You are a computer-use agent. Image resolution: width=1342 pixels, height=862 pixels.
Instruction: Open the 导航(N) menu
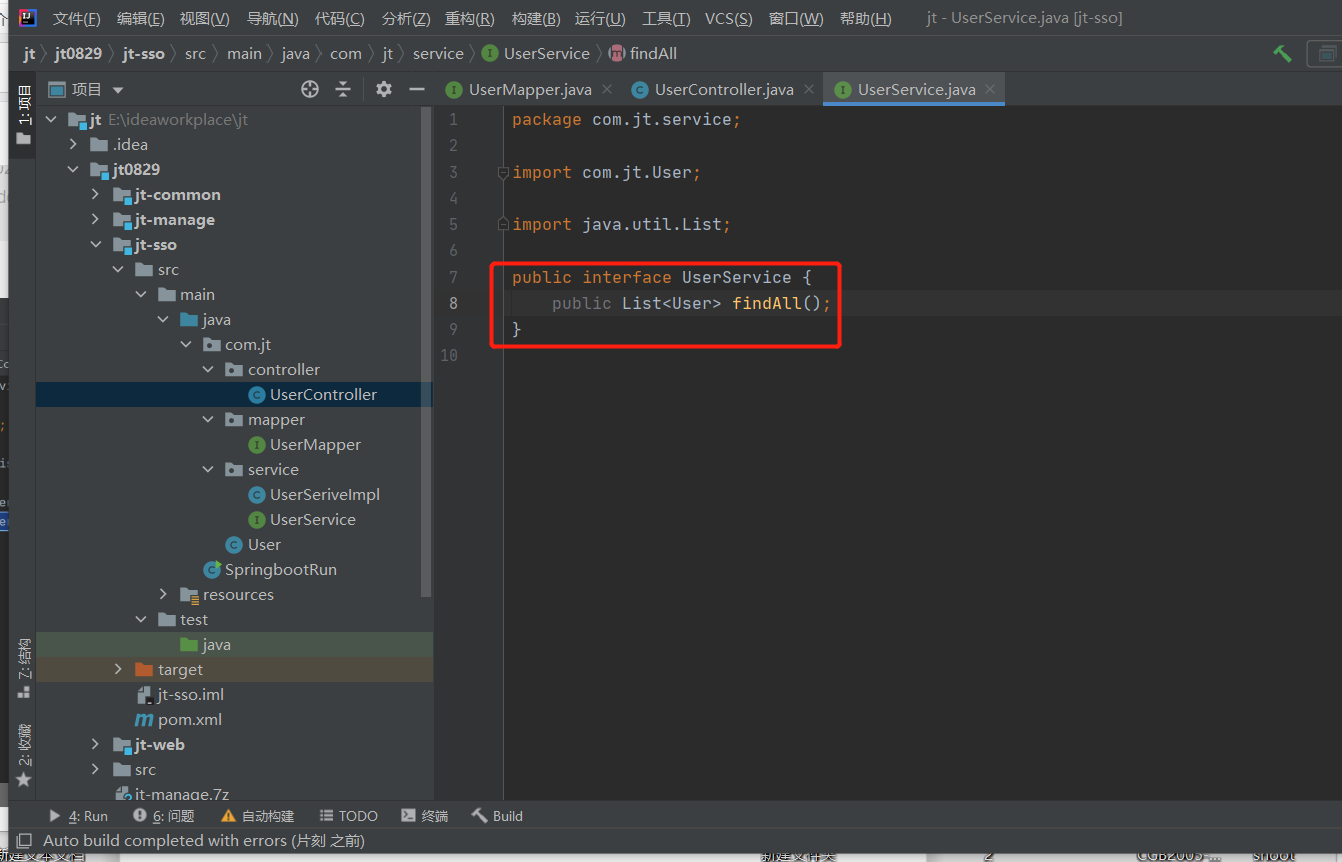coord(272,19)
